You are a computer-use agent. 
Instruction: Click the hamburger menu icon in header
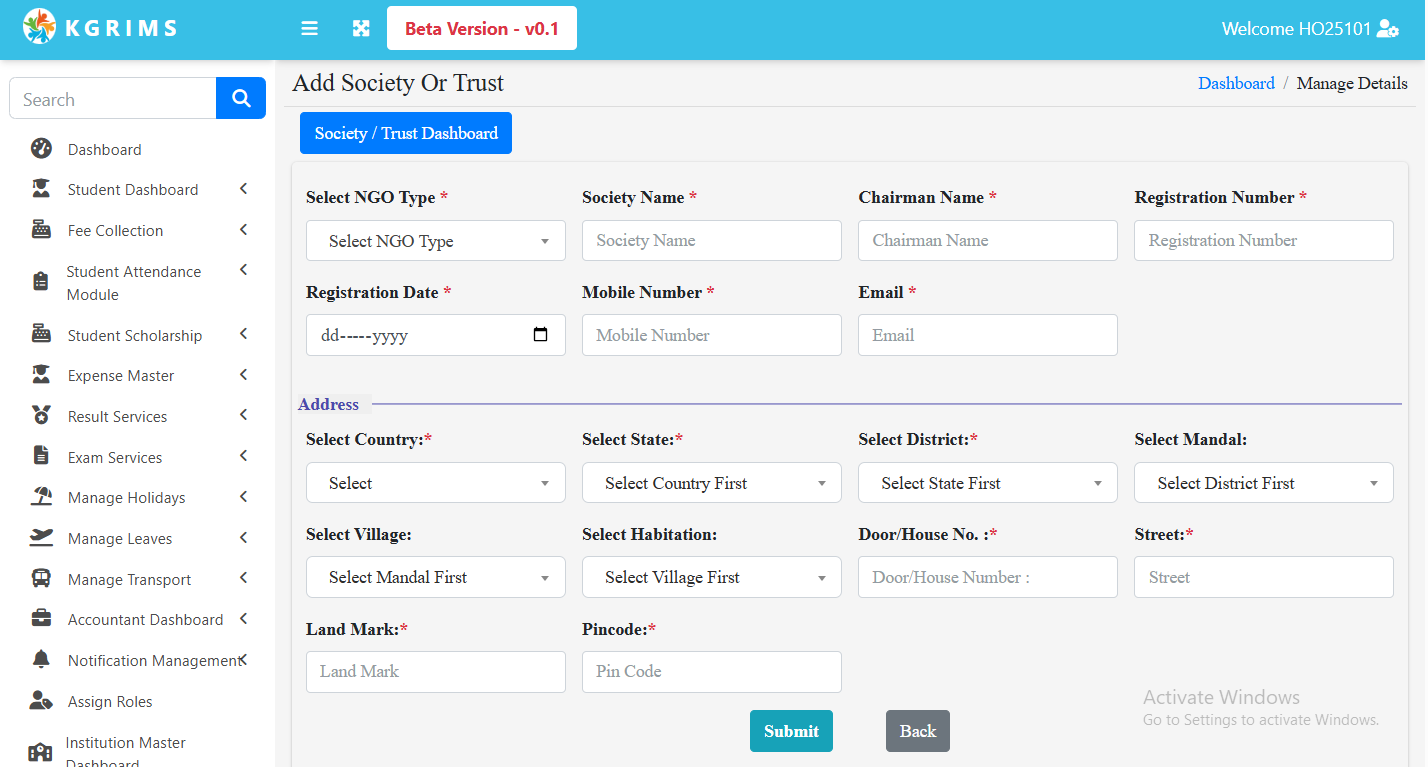309,29
